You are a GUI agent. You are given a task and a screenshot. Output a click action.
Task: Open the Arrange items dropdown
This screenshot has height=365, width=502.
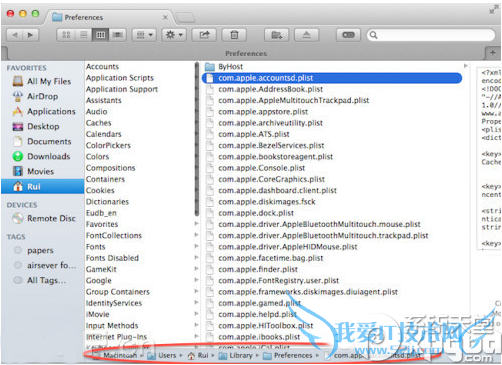[144, 35]
